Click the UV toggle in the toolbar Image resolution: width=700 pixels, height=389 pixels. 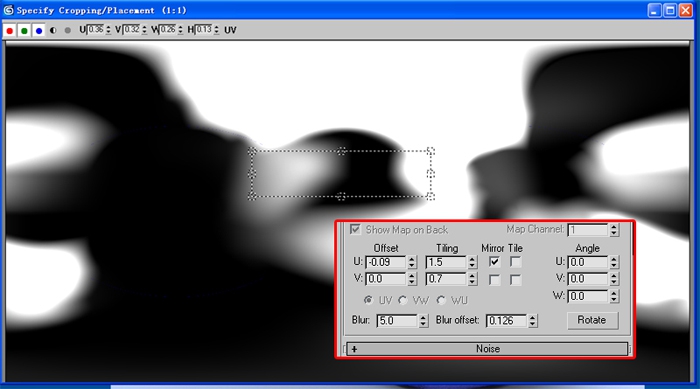tap(230, 30)
